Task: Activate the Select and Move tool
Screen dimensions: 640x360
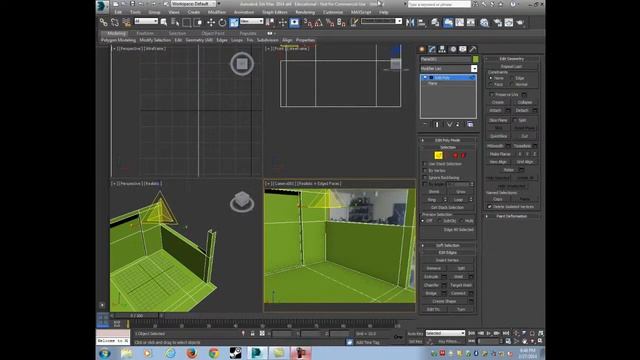Action: (x=211, y=22)
